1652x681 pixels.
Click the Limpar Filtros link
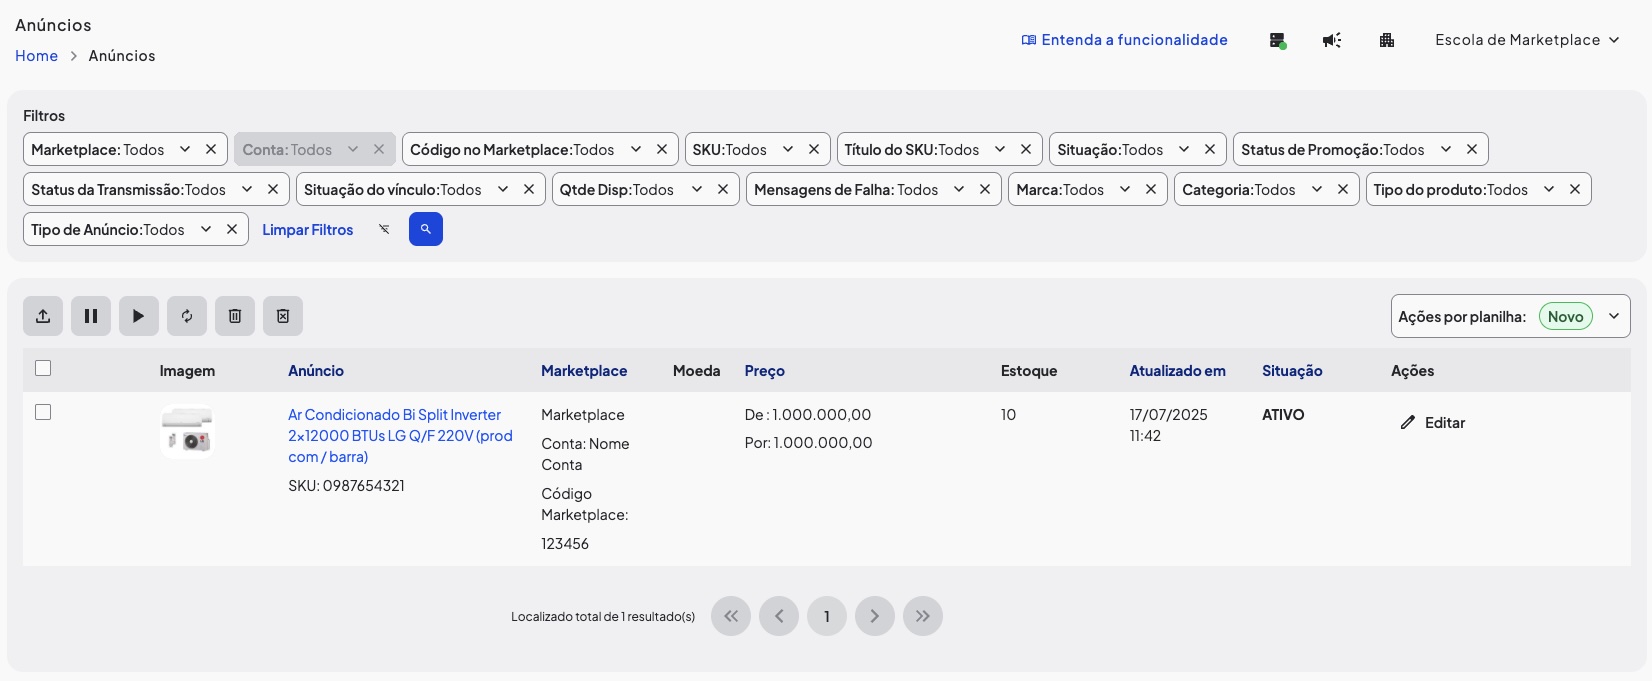tap(307, 230)
